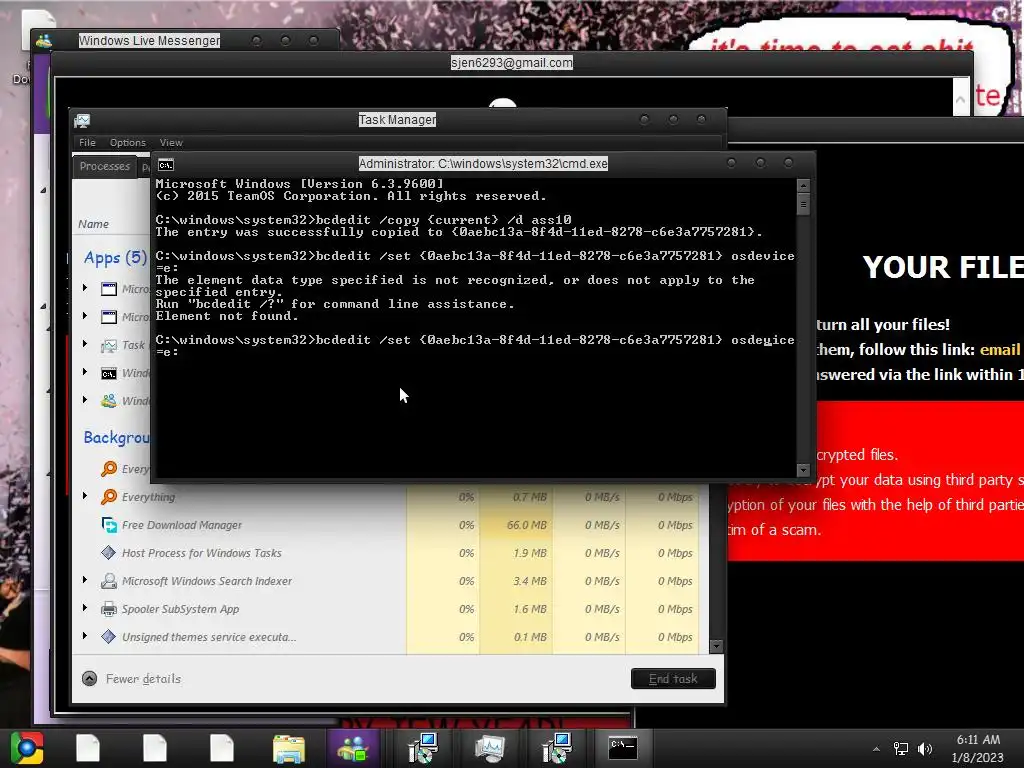
Task: Open the File menu in Task Manager
Action: pos(87,142)
